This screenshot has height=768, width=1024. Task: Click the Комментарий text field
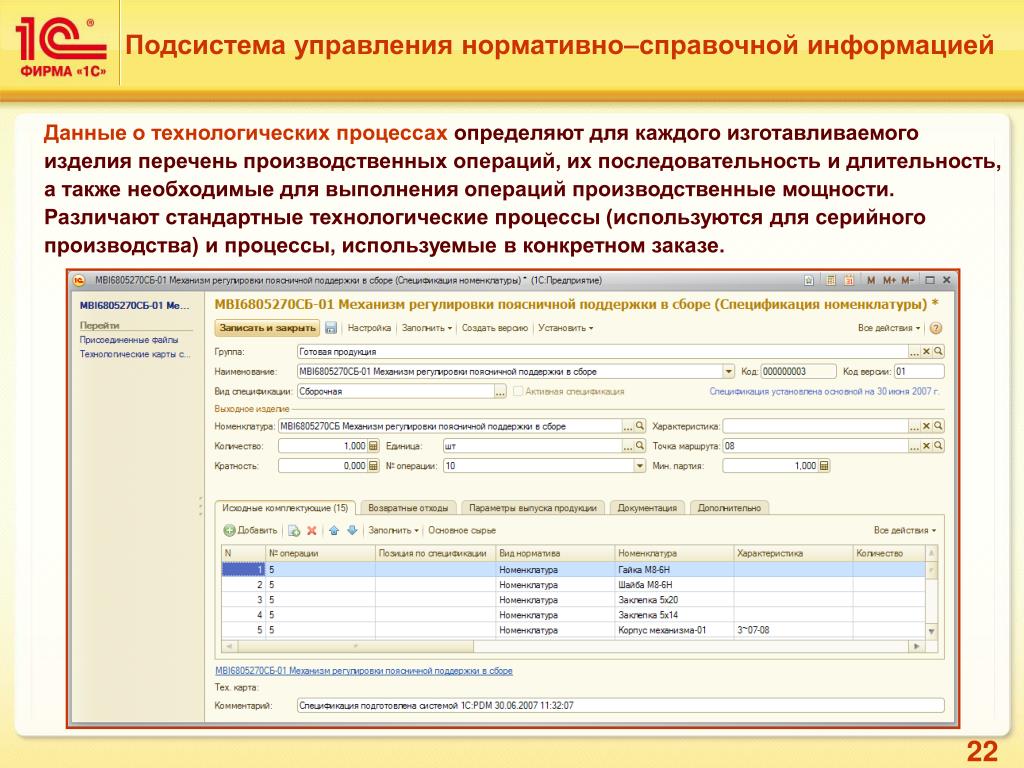(620, 705)
